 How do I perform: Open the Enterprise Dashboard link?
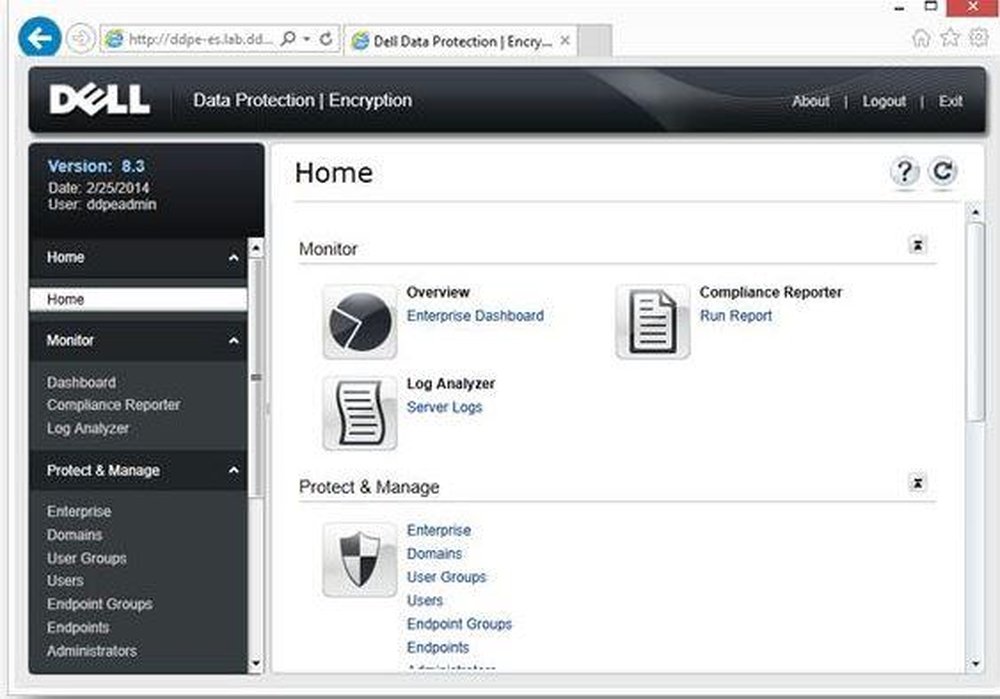475,316
